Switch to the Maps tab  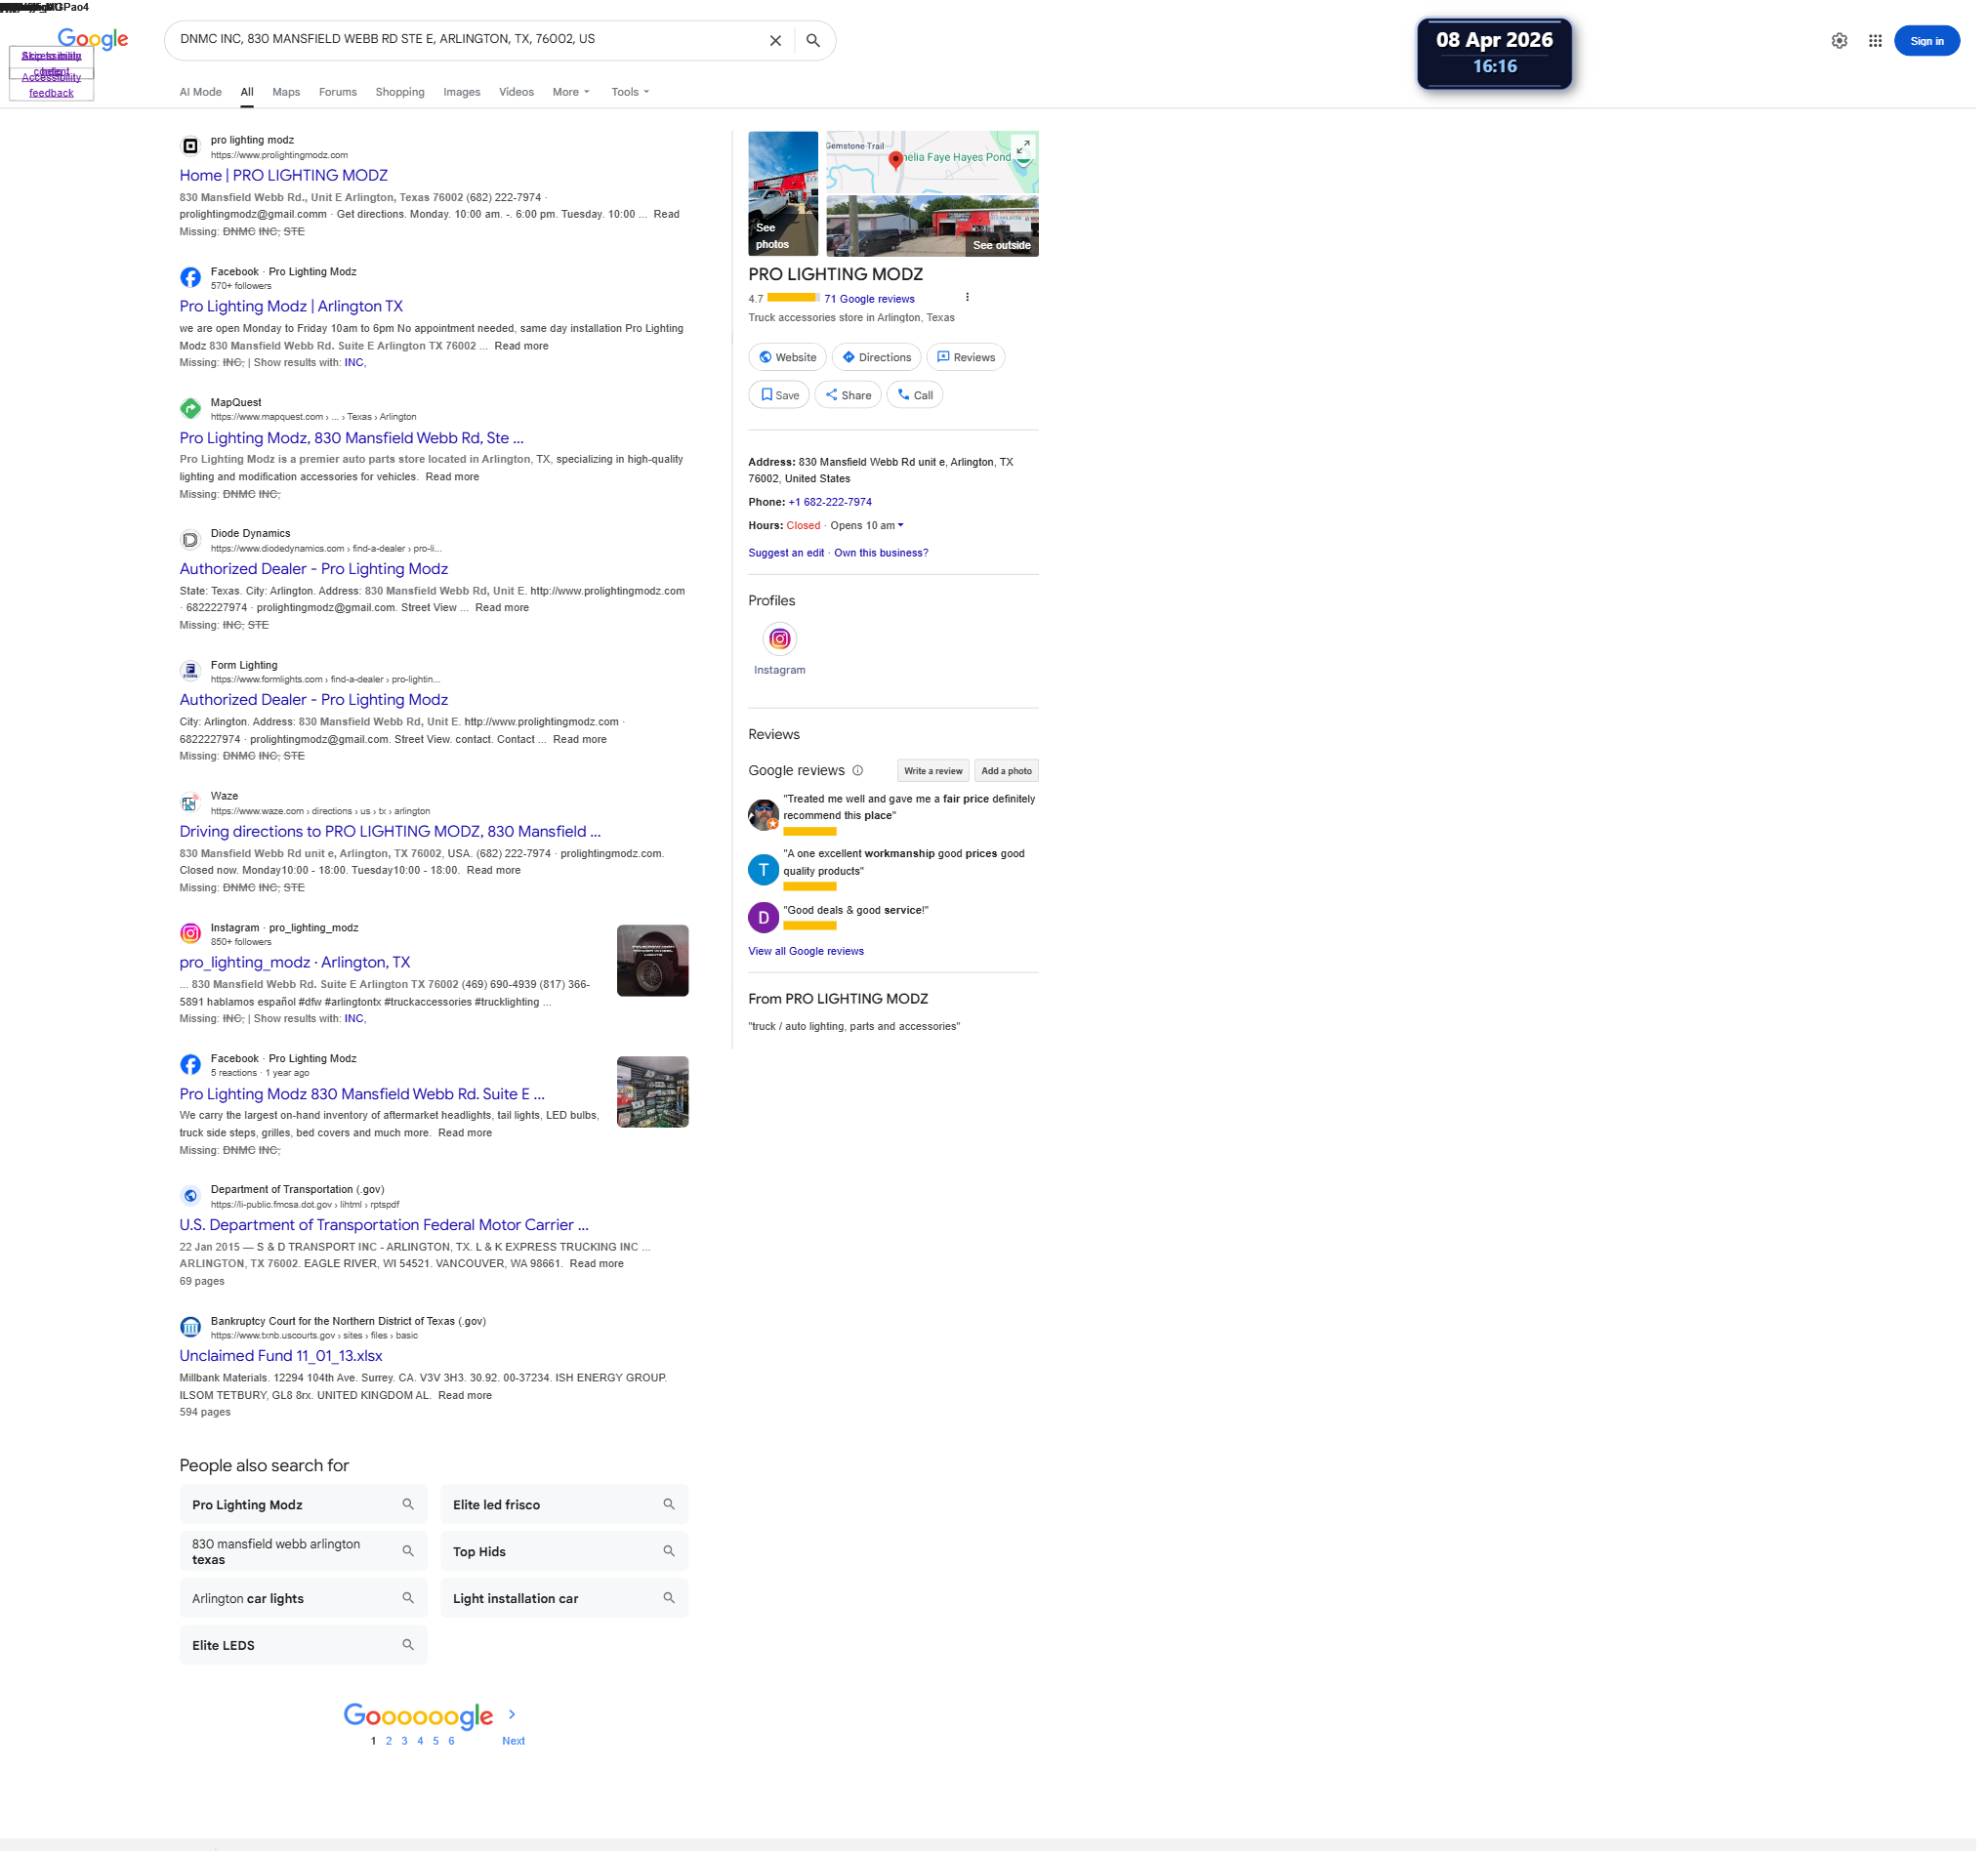pos(288,92)
